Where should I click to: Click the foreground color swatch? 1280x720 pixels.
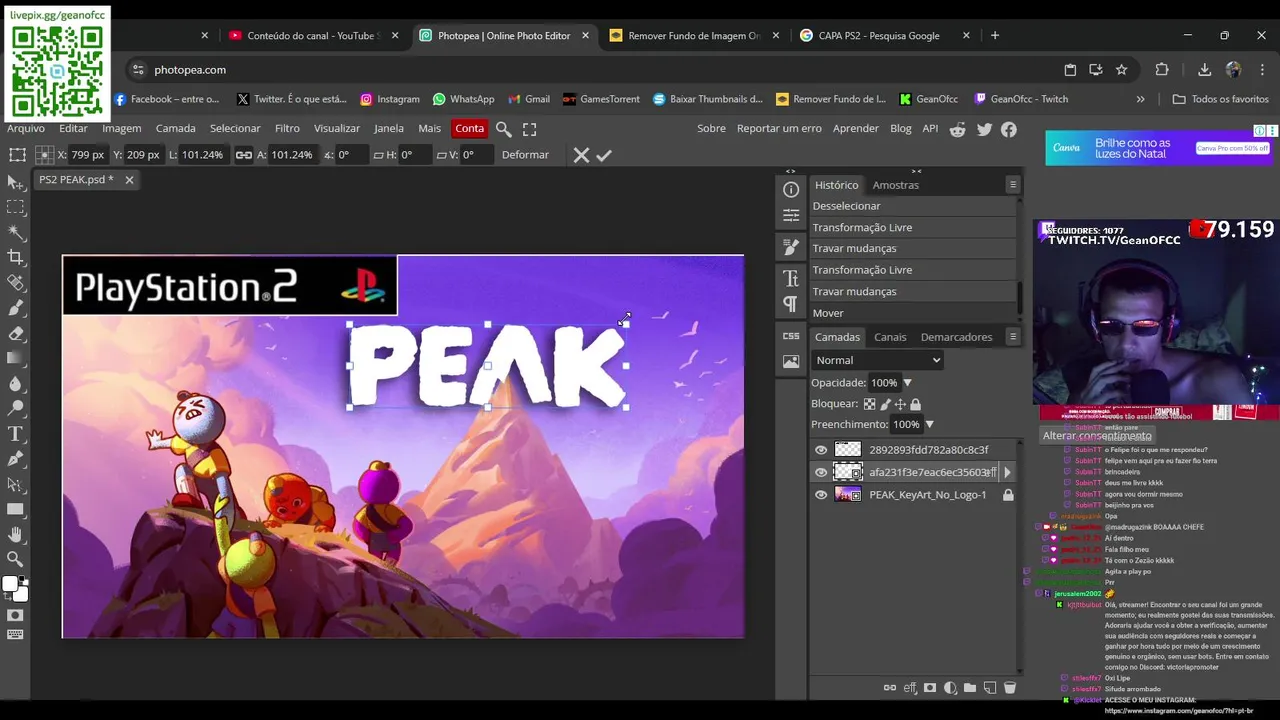(x=10, y=584)
